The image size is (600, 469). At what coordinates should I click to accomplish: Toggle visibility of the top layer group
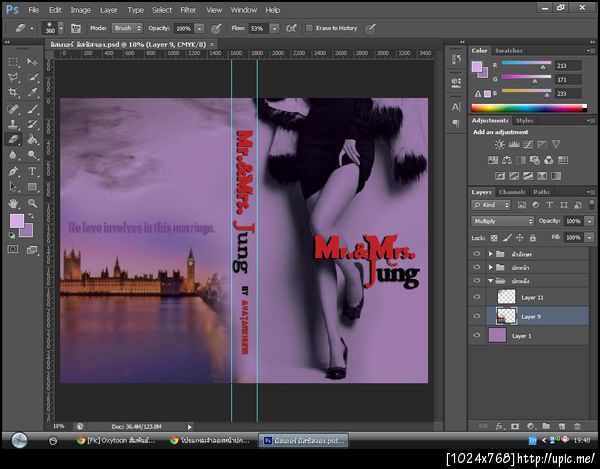(477, 254)
